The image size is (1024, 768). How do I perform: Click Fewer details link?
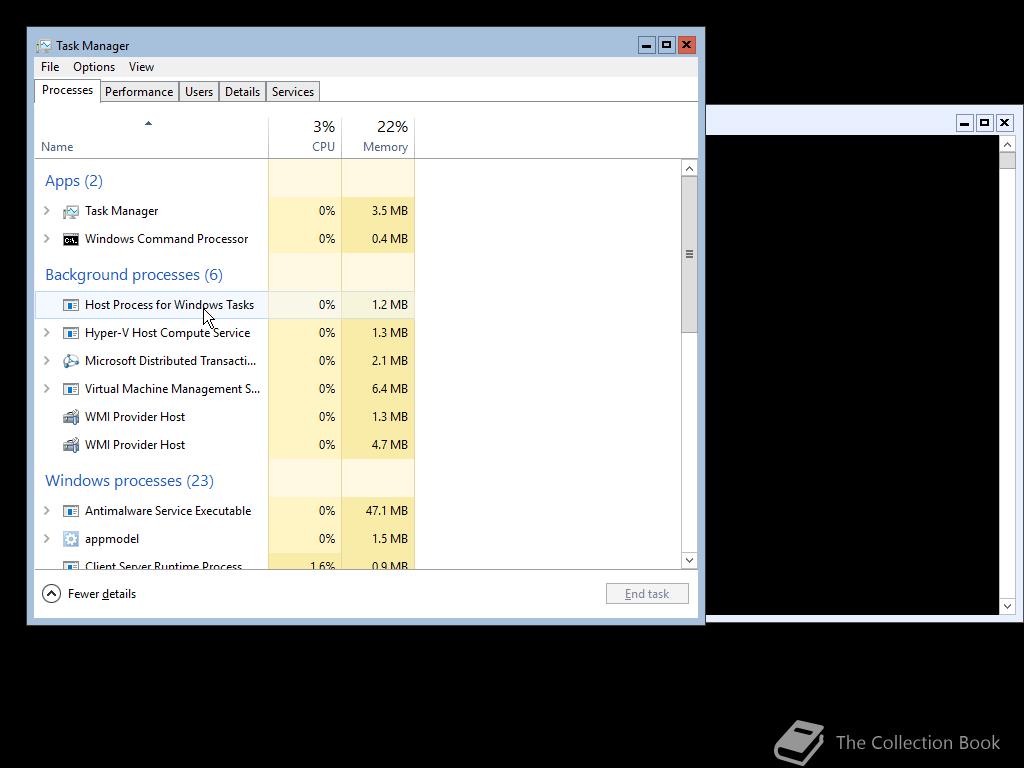click(x=102, y=594)
